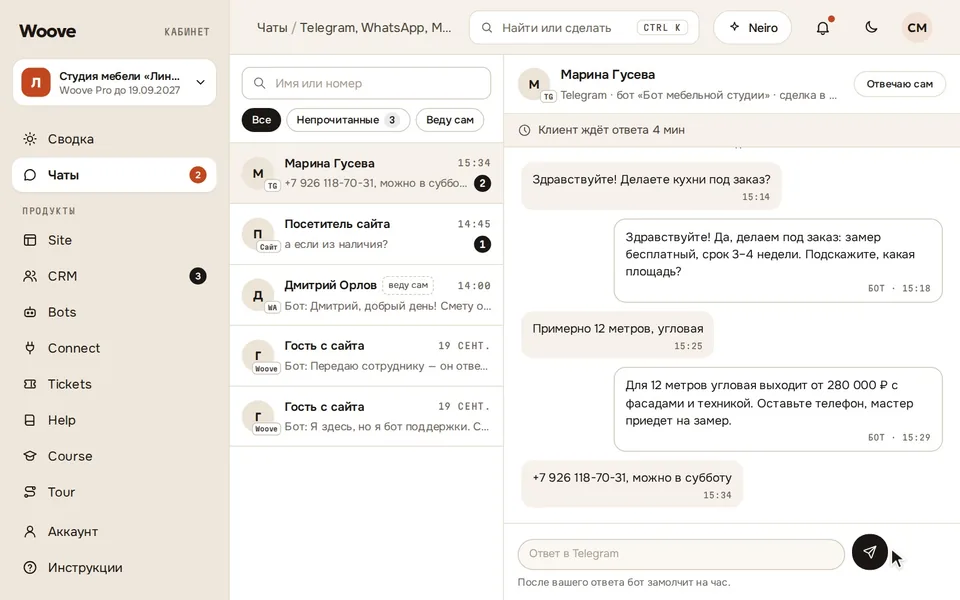
Task: Click the CTRL K shortcut badge
Action: [662, 28]
